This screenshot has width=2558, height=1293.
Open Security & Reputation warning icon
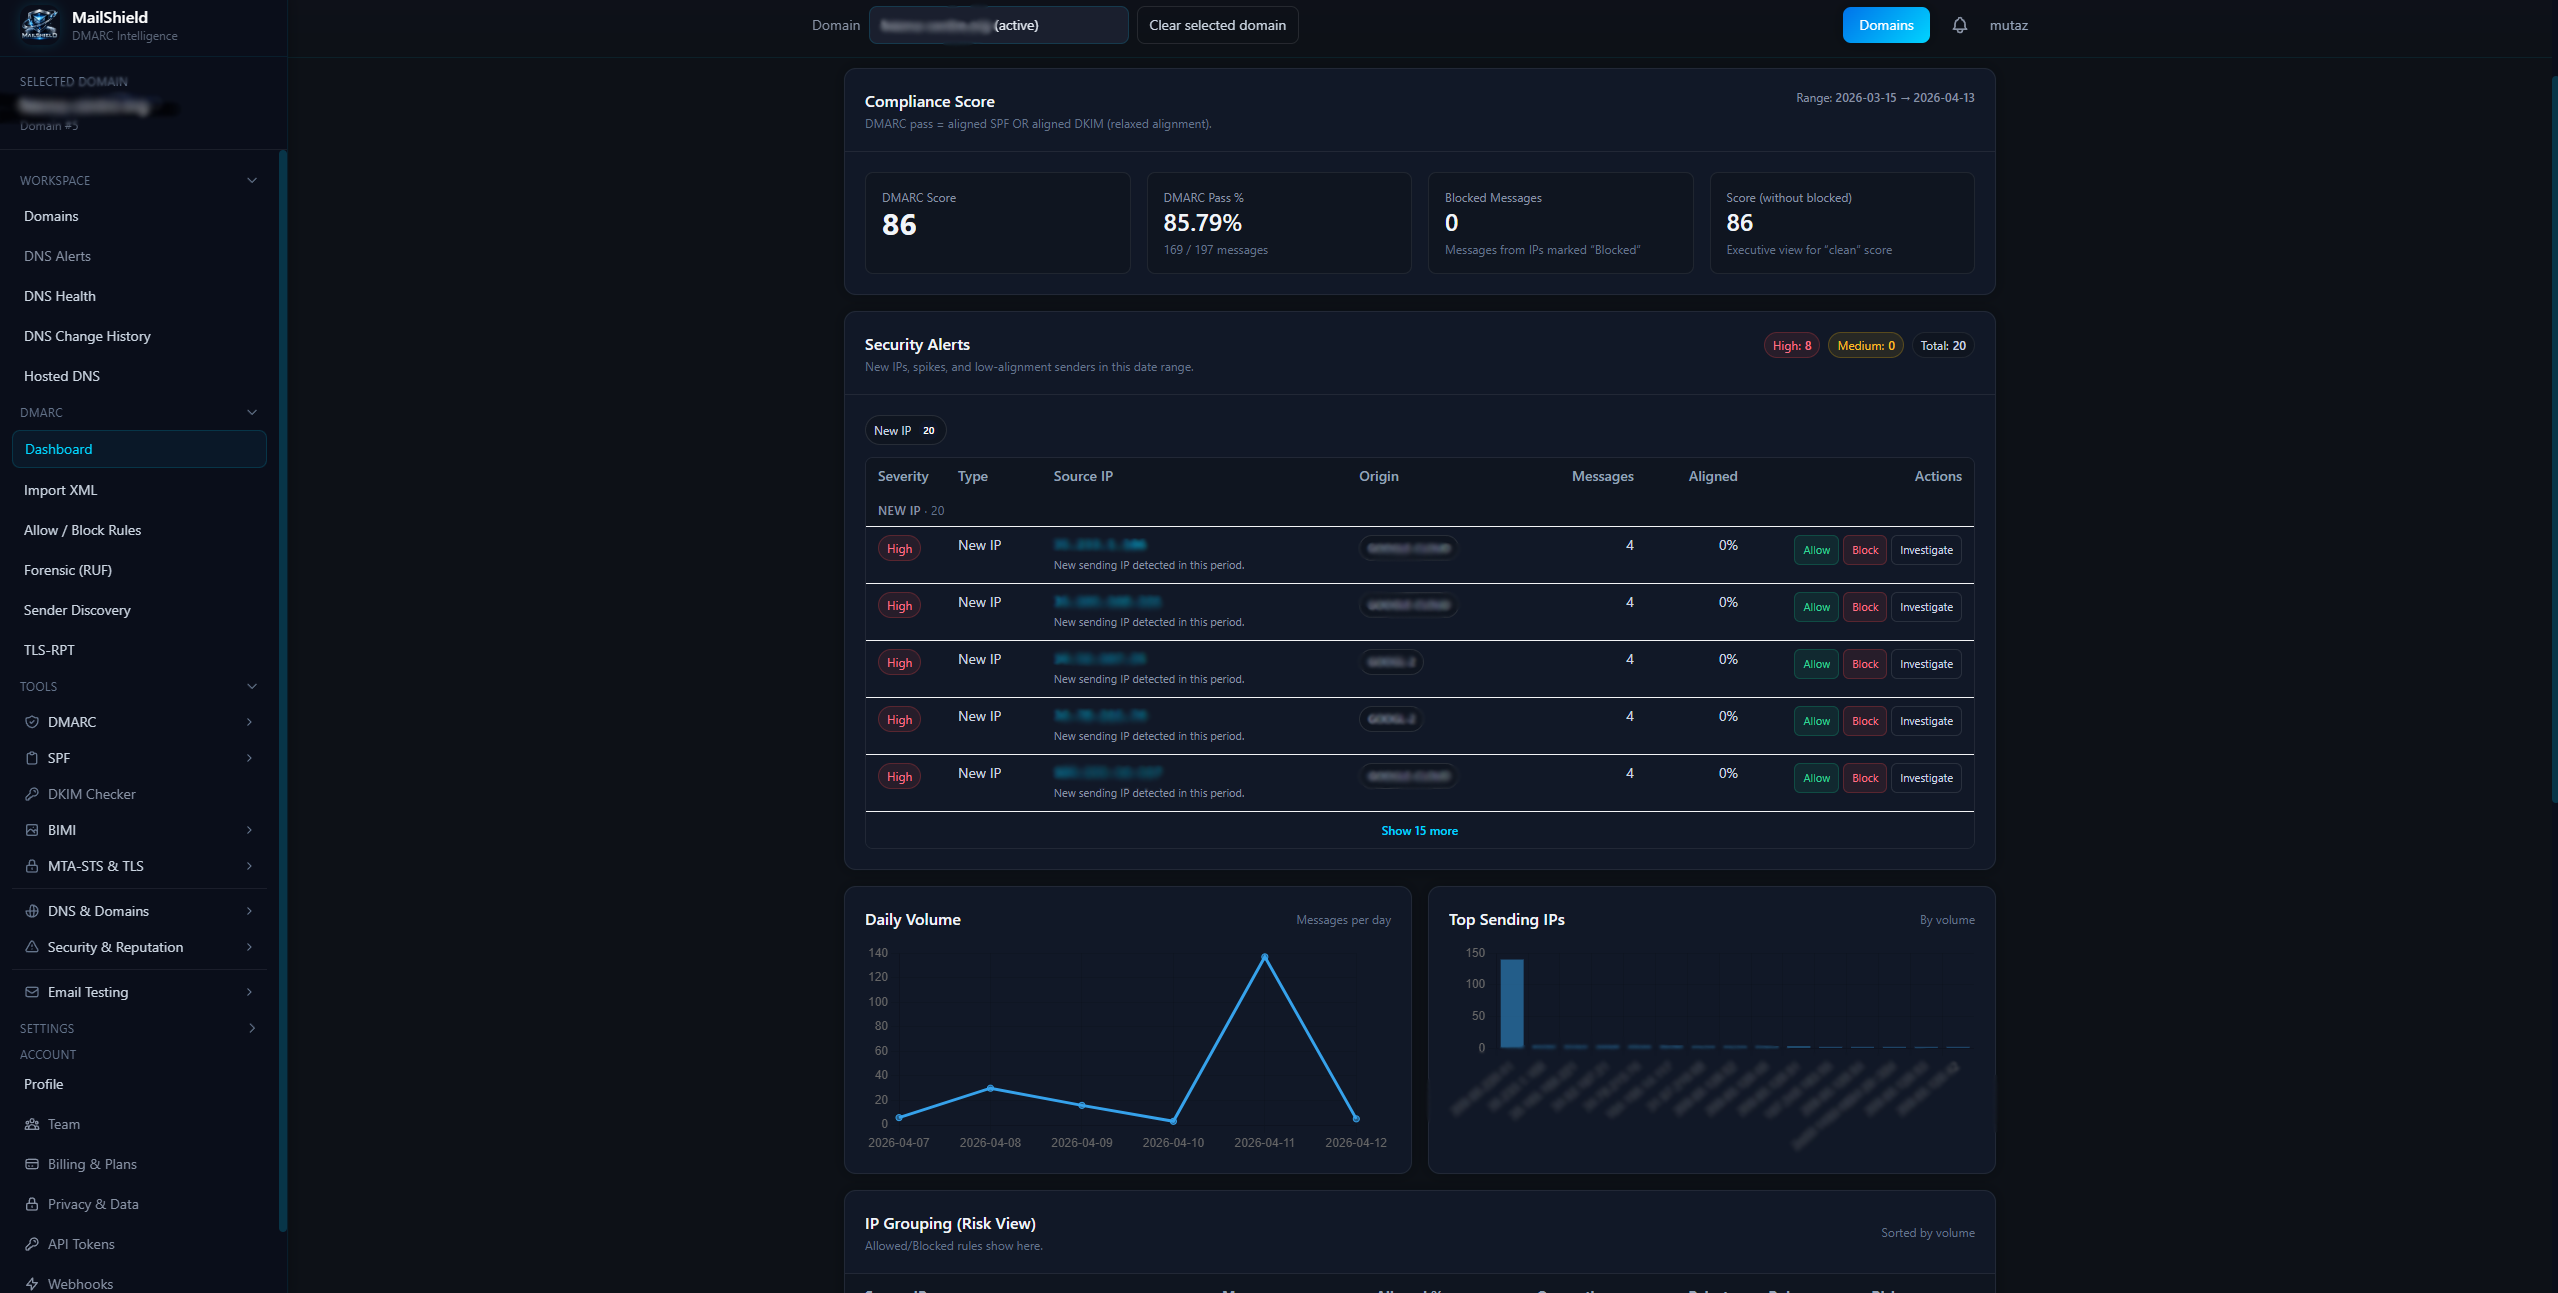tap(32, 947)
